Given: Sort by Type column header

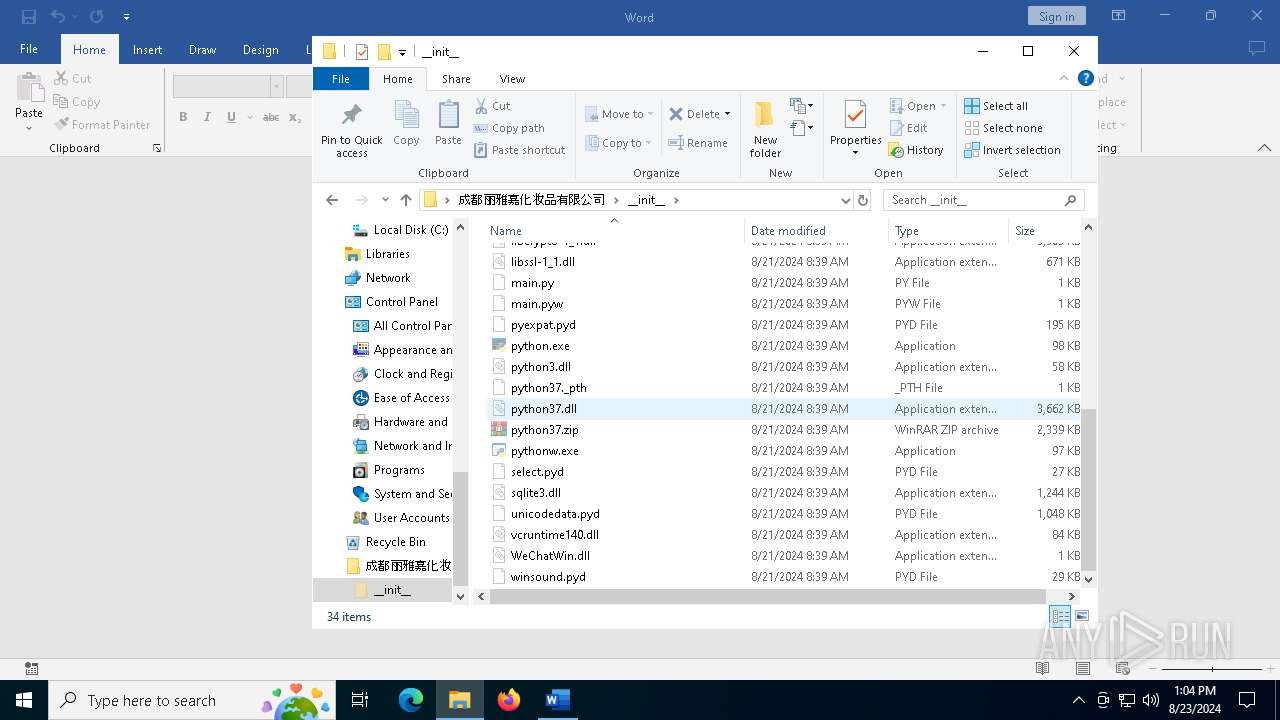Looking at the screenshot, I should [x=947, y=231].
